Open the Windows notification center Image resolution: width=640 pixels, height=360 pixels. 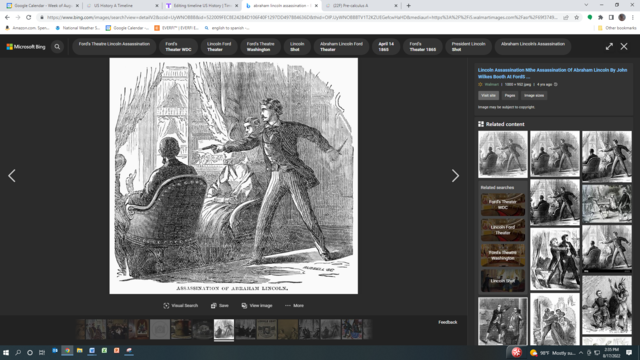tap(629, 352)
